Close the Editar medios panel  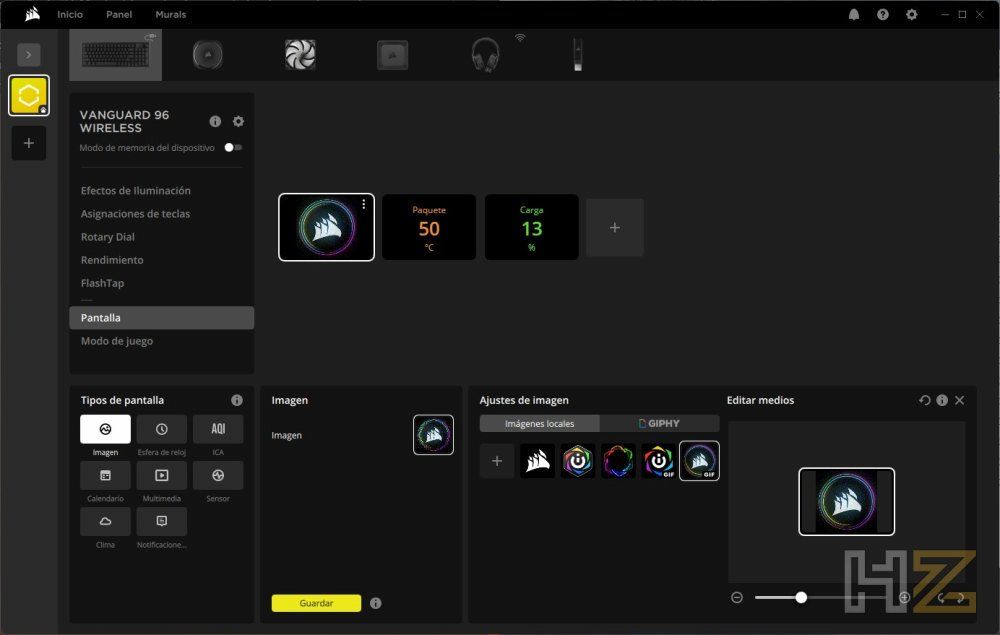[960, 400]
